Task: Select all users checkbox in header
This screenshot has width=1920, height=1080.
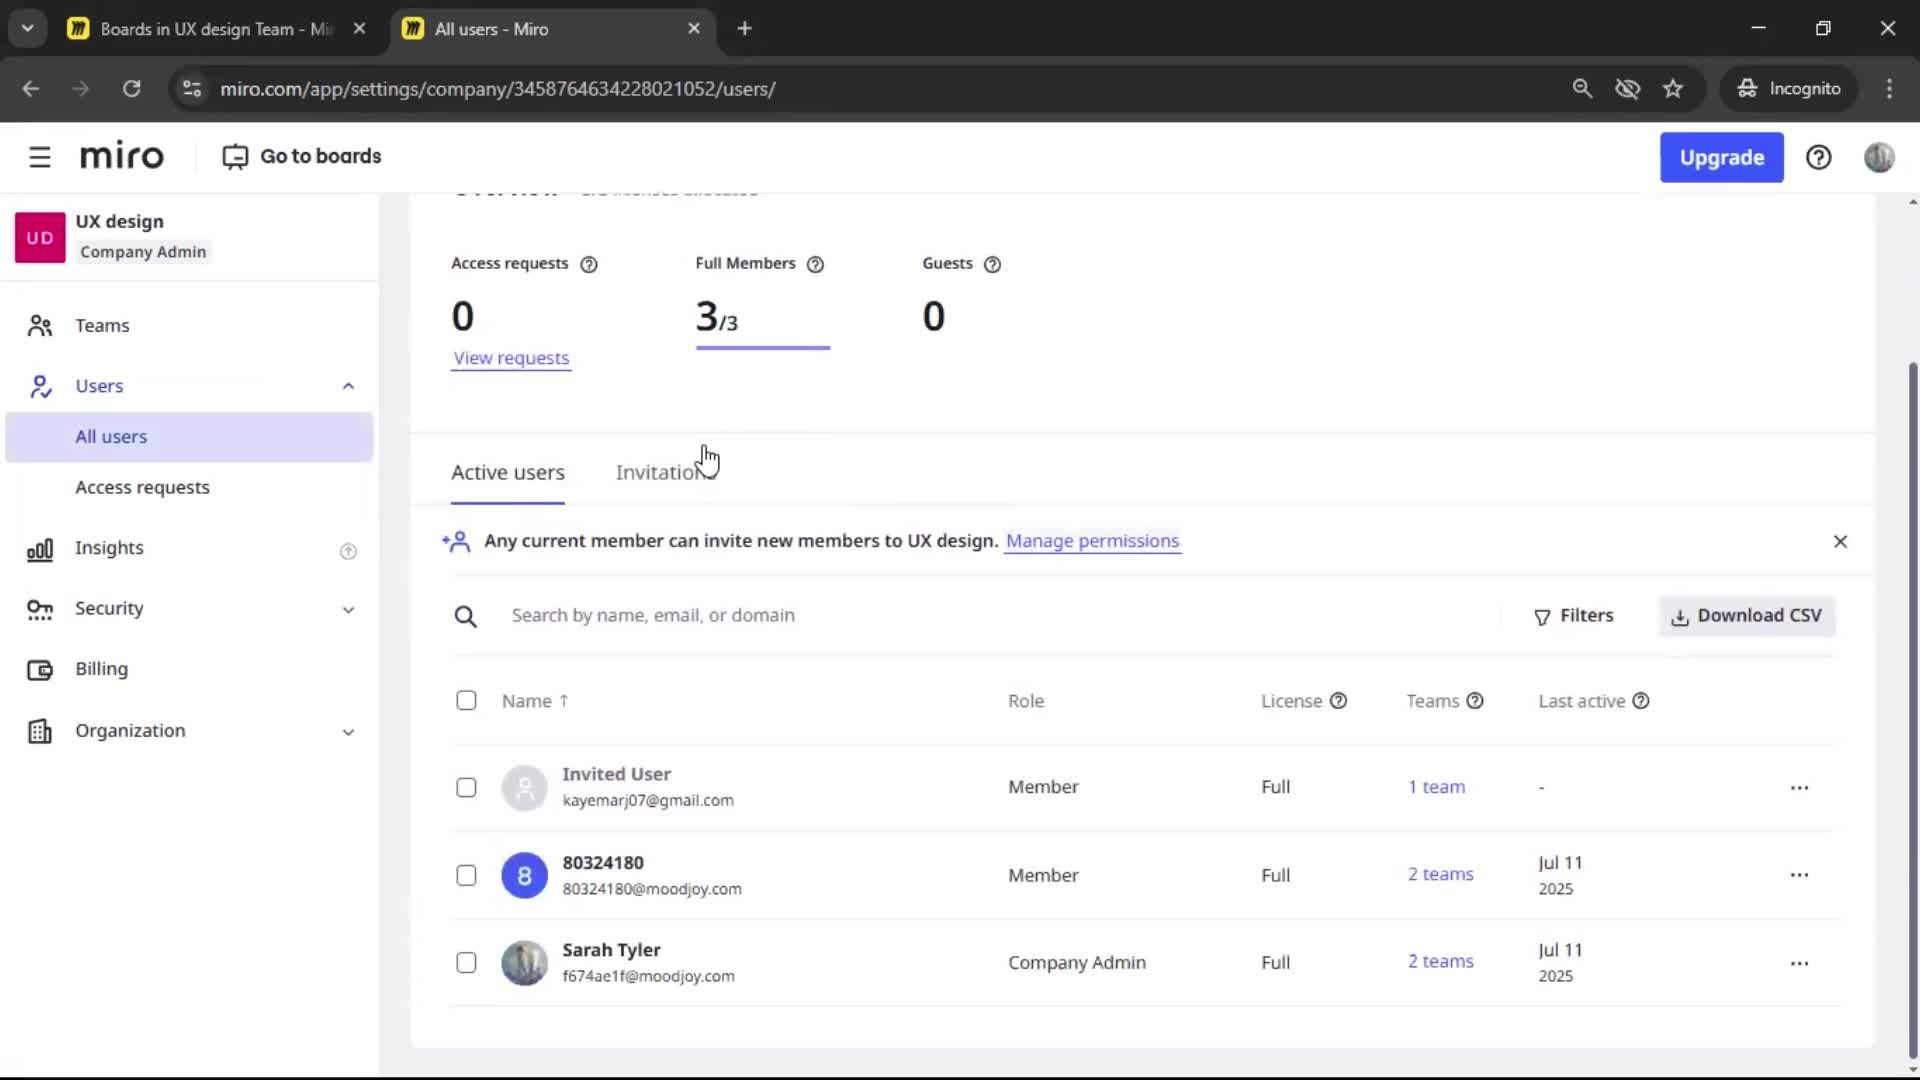Action: 466,700
